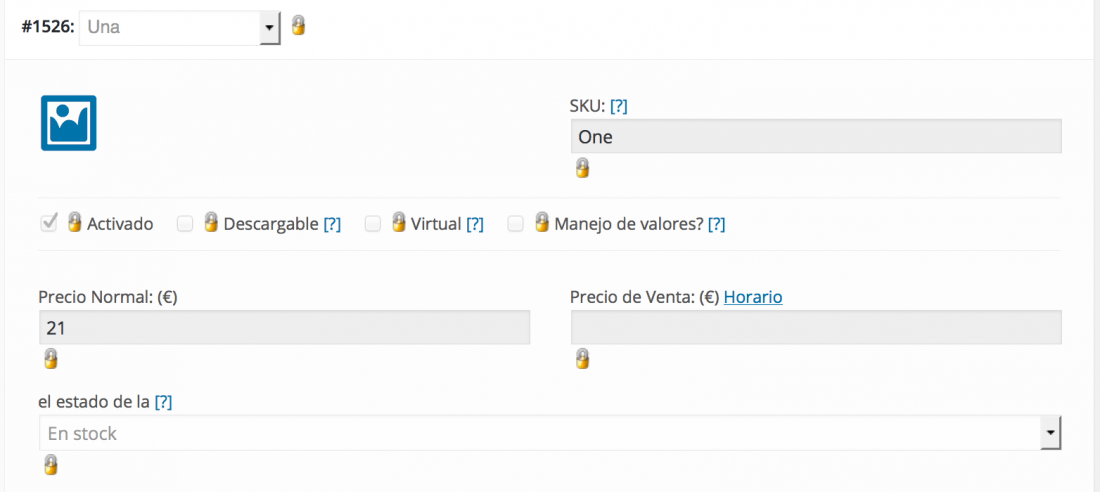Open SKU help [?] link
This screenshot has width=1100, height=492.
pyautogui.click(x=619, y=106)
